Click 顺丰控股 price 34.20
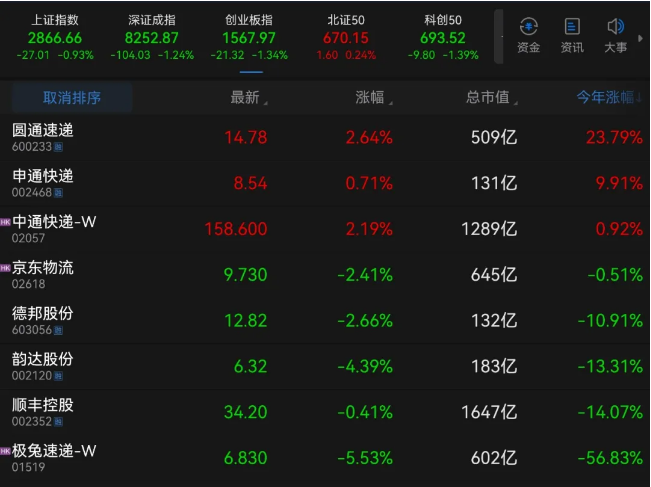The height and width of the screenshot is (487, 651). tap(246, 412)
